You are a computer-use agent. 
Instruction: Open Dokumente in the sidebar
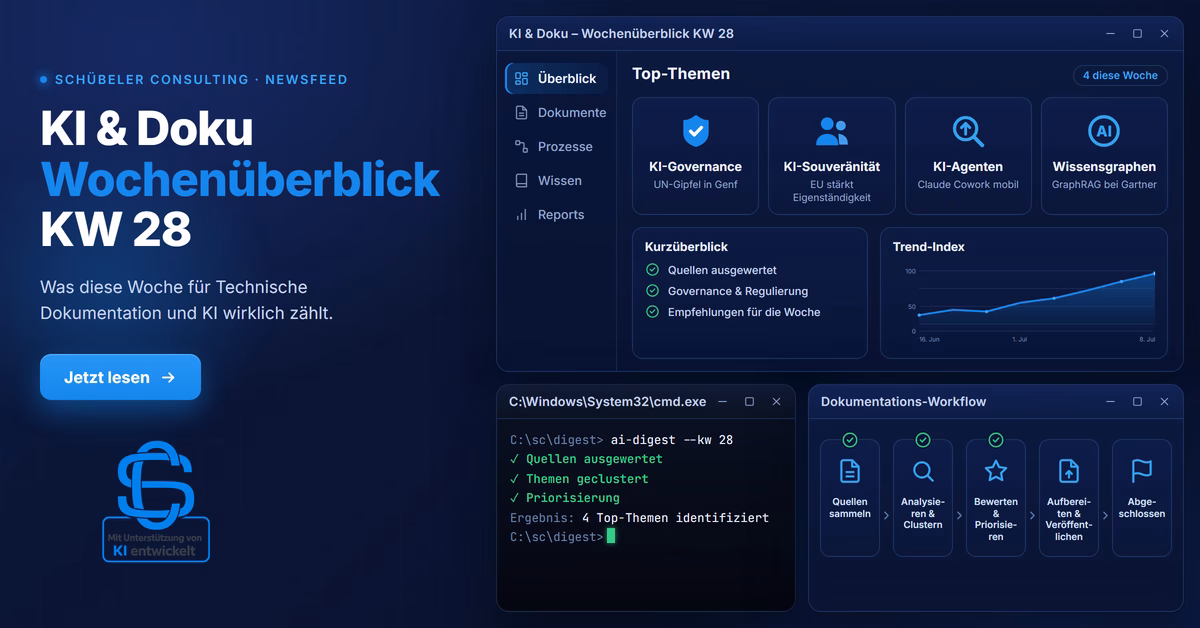tap(560, 113)
